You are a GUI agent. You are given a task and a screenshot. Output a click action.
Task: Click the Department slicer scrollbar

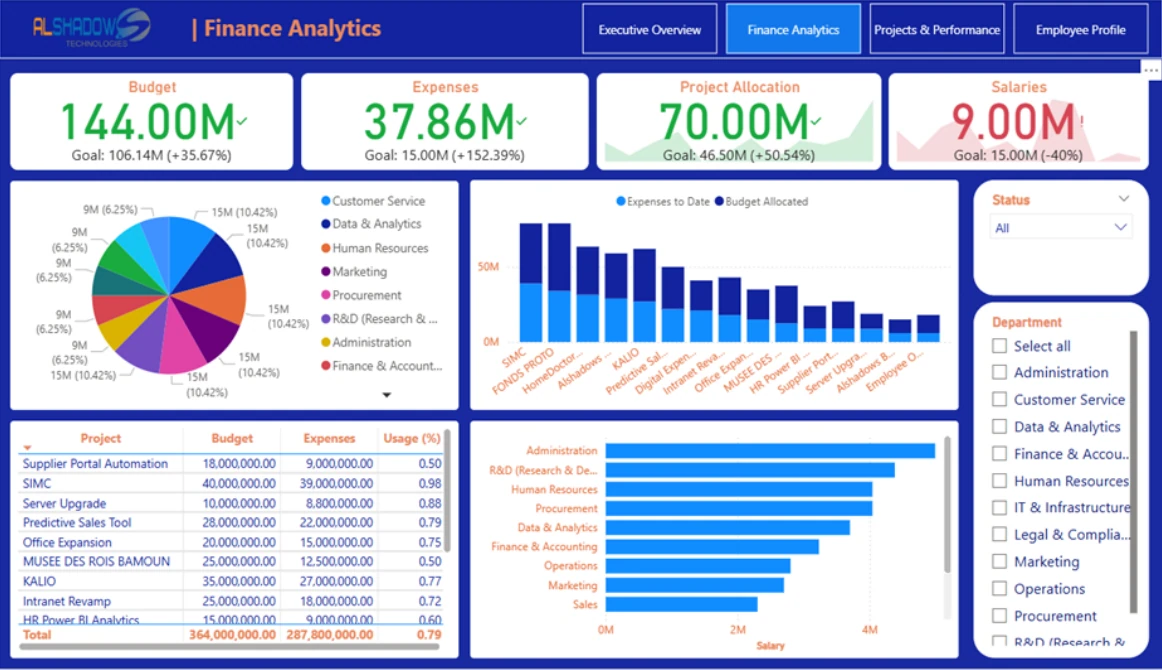1133,472
